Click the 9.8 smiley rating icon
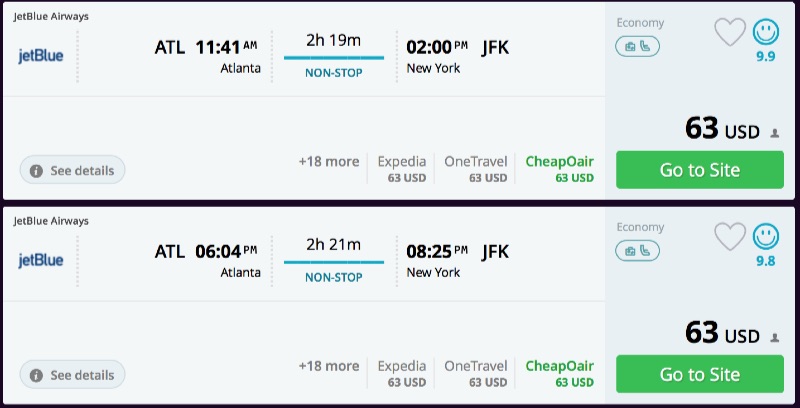This screenshot has width=800, height=408. pyautogui.click(x=766, y=237)
